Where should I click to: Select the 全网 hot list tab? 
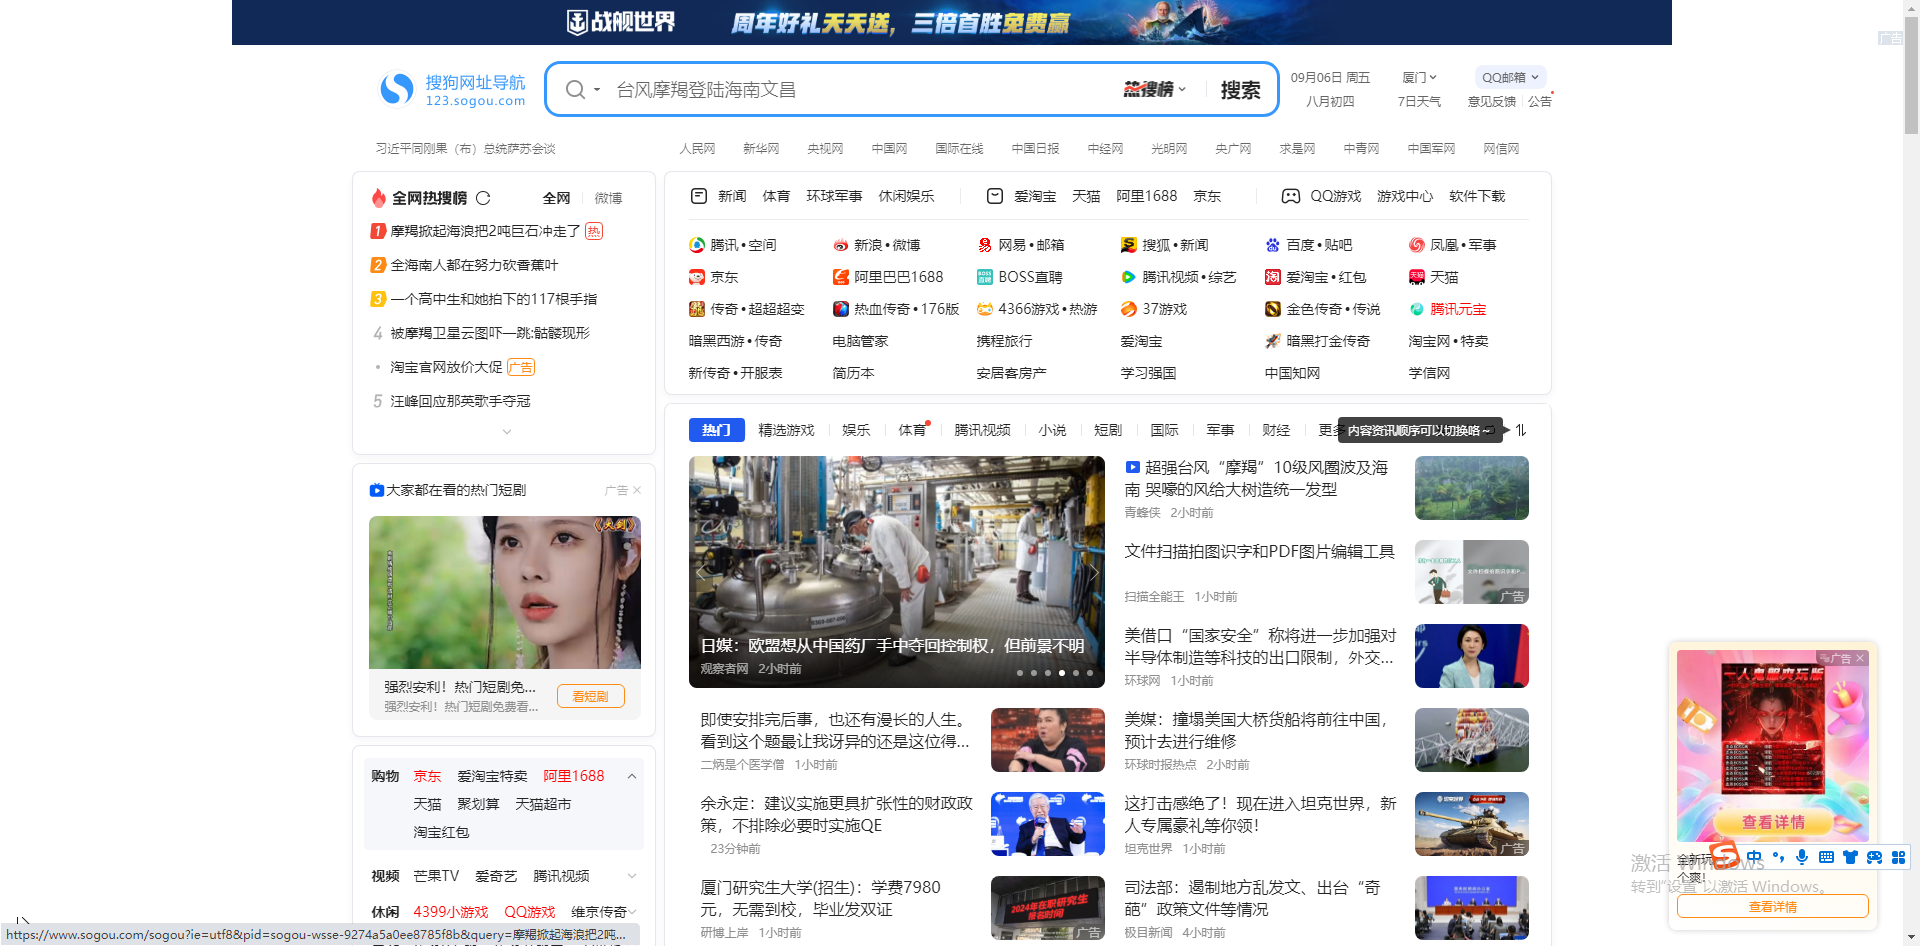tap(556, 198)
